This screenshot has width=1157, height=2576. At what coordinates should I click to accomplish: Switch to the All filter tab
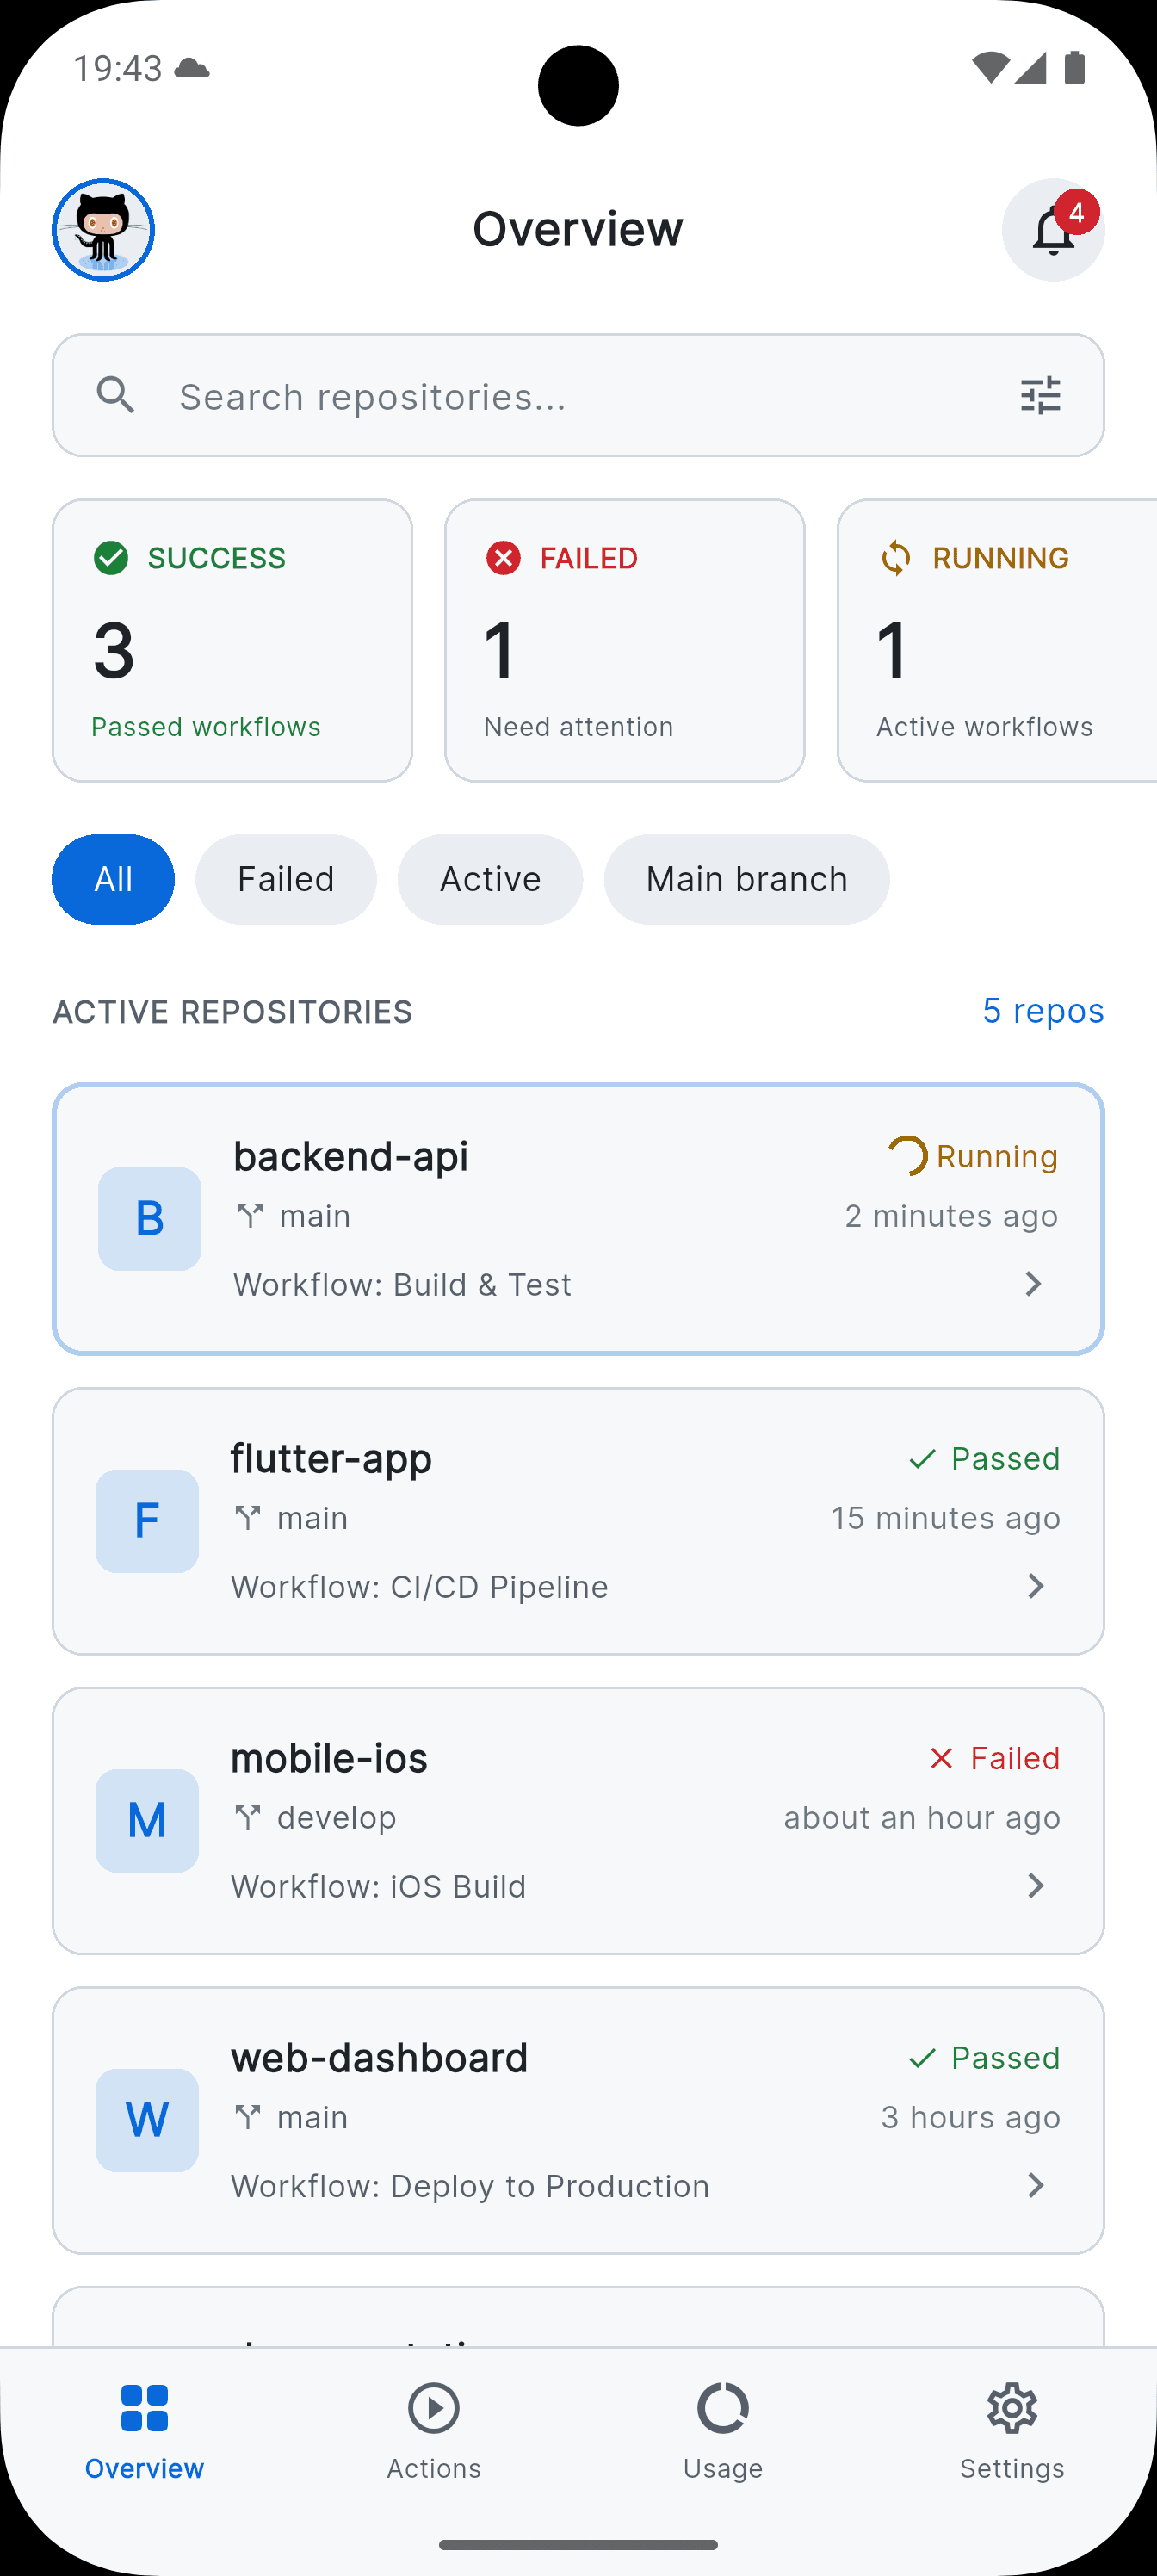[112, 879]
